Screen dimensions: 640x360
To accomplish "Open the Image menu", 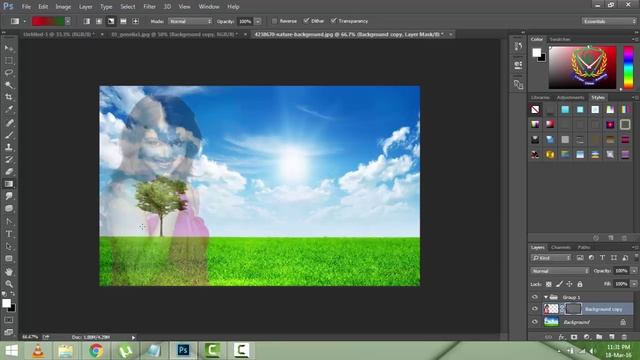I will 63,7.
